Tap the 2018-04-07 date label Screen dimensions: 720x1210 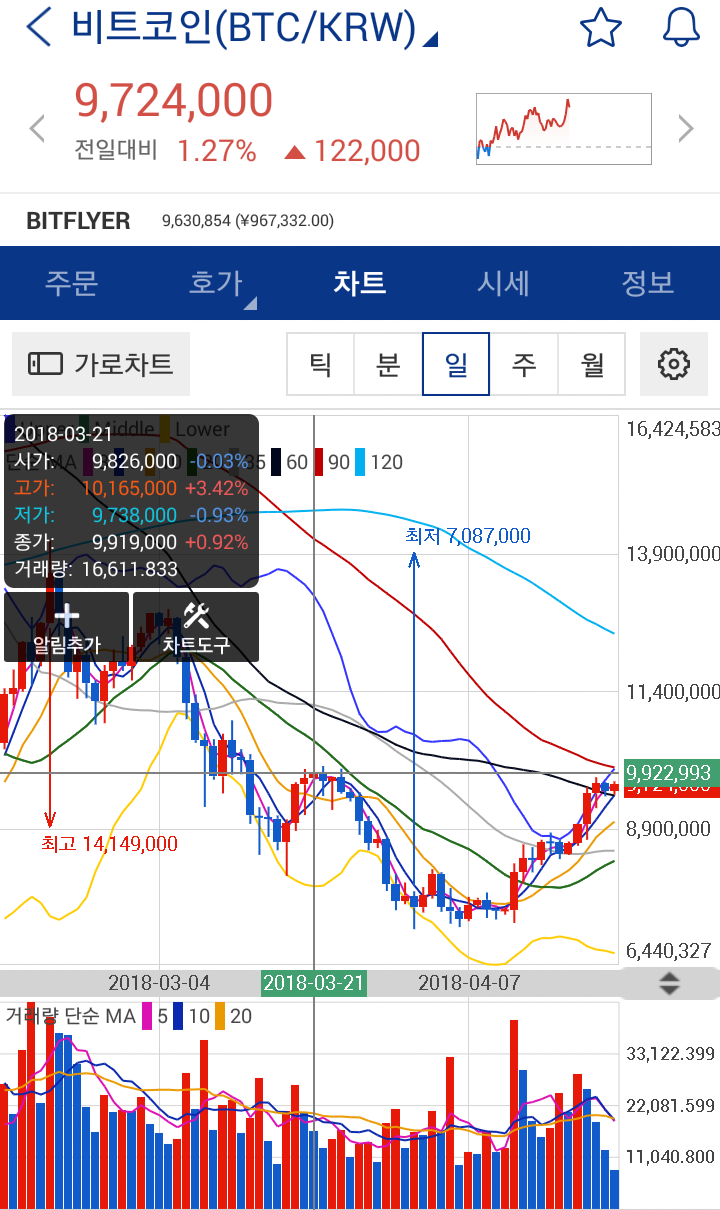(469, 982)
